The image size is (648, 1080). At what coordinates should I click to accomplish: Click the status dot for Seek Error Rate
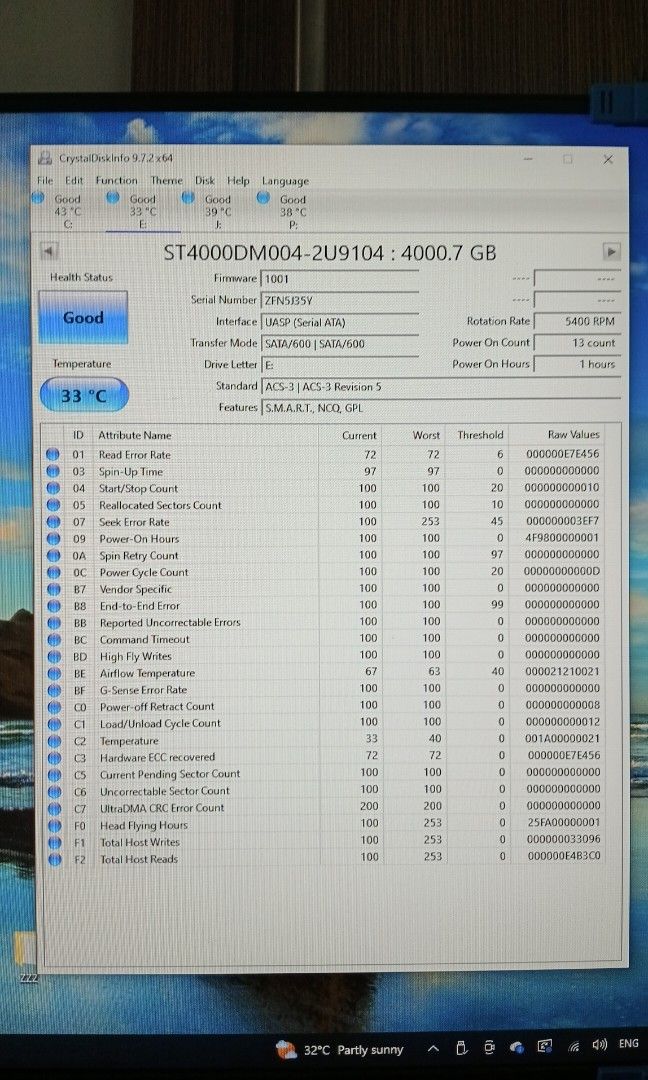tap(52, 522)
